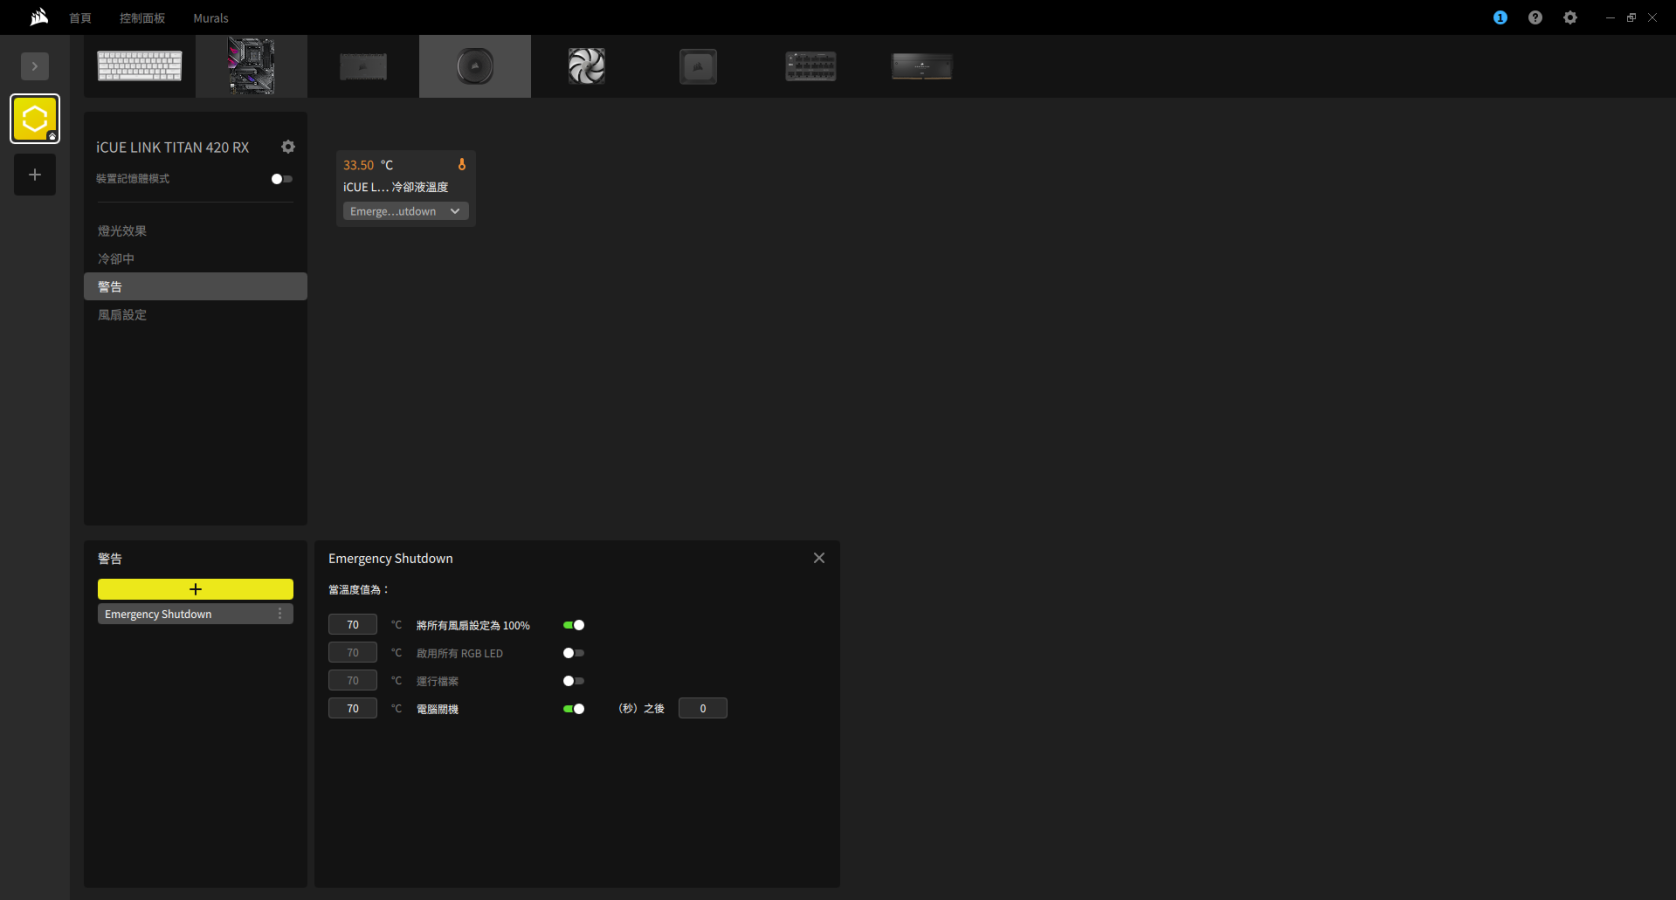Viewport: 1676px width, 900px height.
Task: Toggle the device memory mode switch
Action: tap(281, 179)
